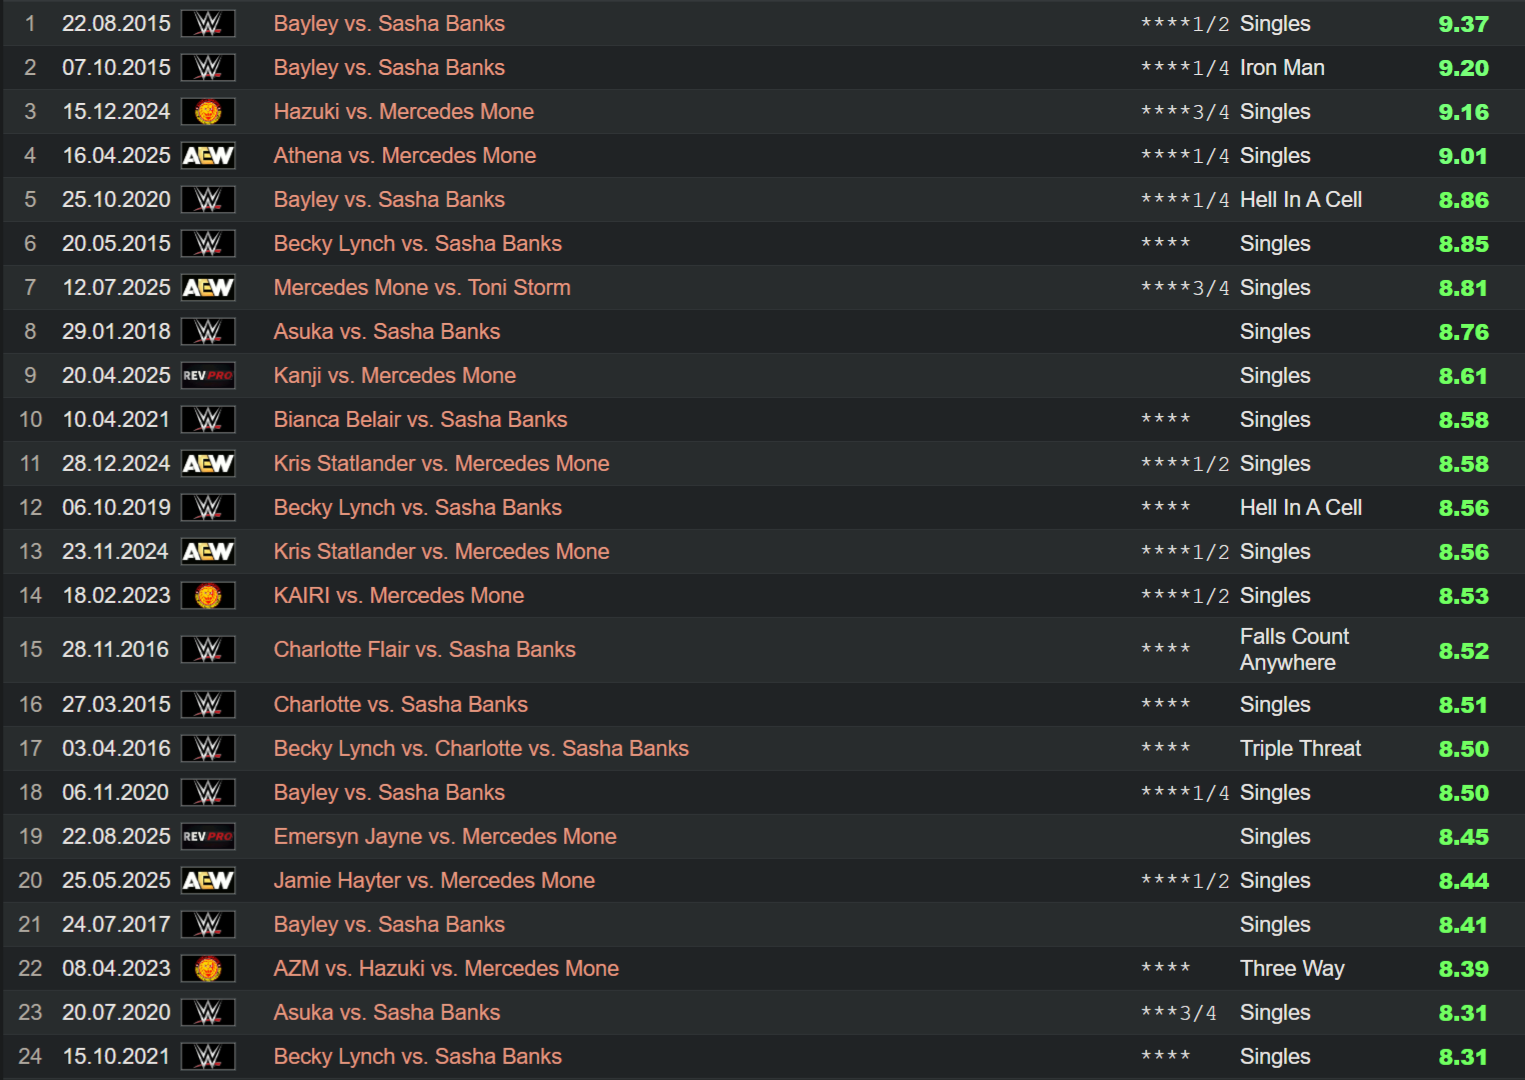Open the WWE logo in the 03.04.2016 row
1525x1080 pixels.
pos(208,749)
